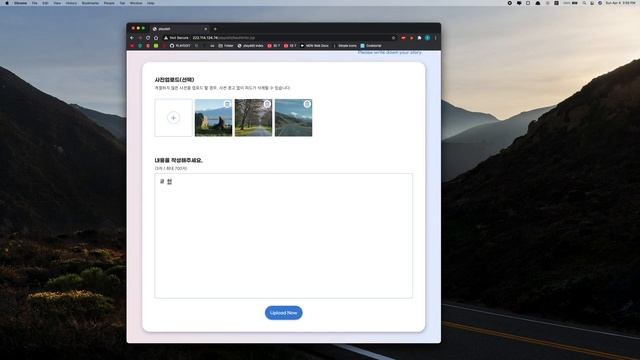Click the address bar URL
This screenshot has height=360, width=640.
(224, 38)
